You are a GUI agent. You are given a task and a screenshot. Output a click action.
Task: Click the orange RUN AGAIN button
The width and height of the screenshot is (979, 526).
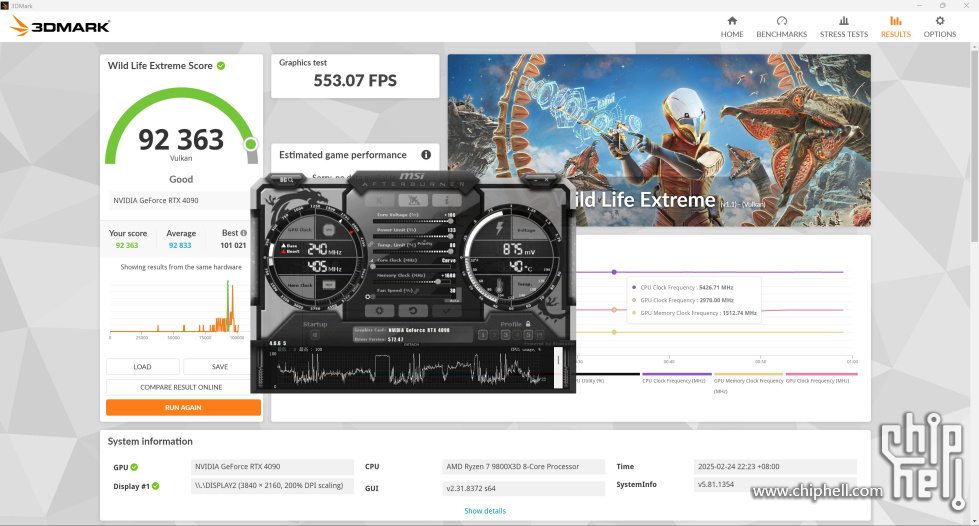click(x=183, y=407)
